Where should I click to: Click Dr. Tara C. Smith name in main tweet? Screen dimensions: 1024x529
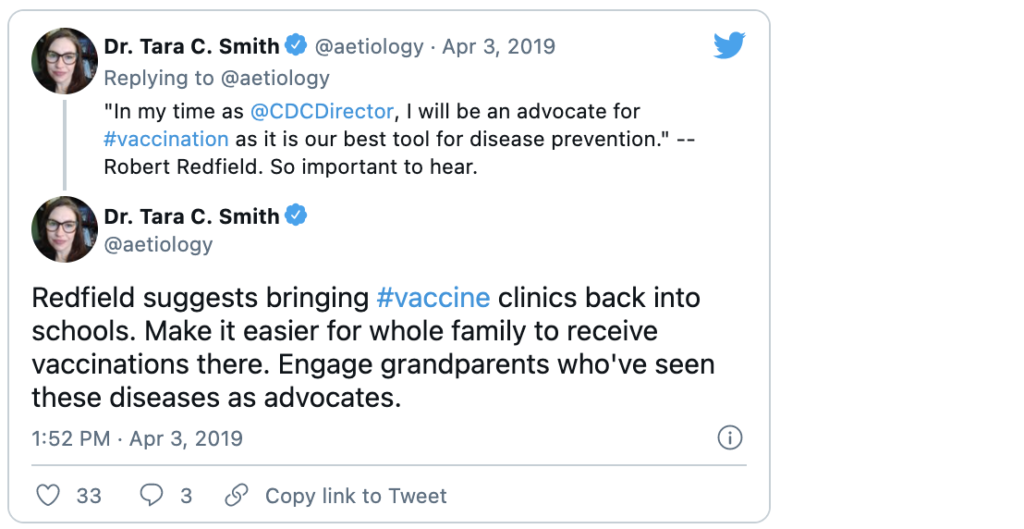tap(191, 216)
